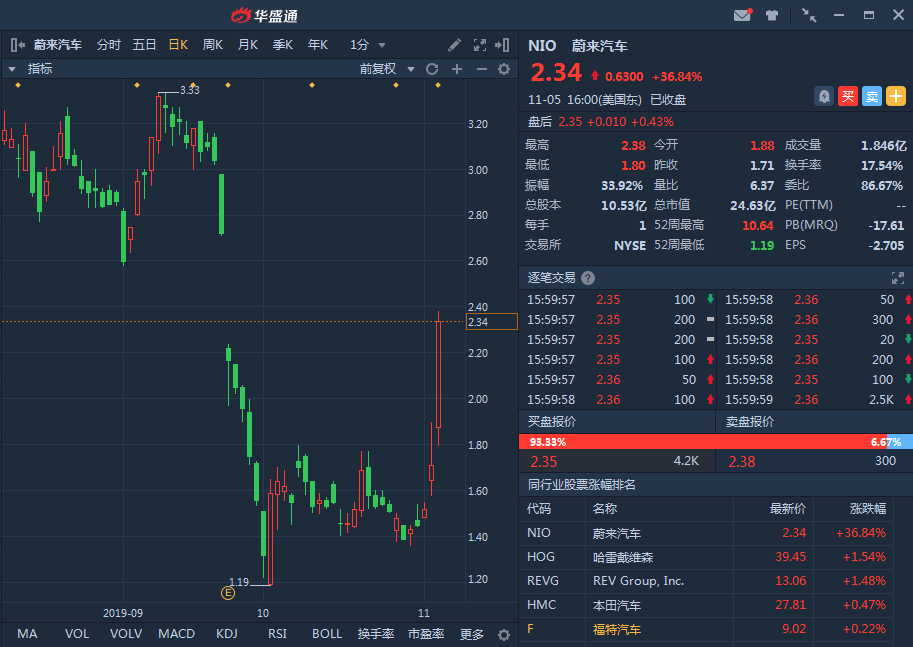Enable the VOLV indicator
The image size is (913, 647).
click(126, 634)
